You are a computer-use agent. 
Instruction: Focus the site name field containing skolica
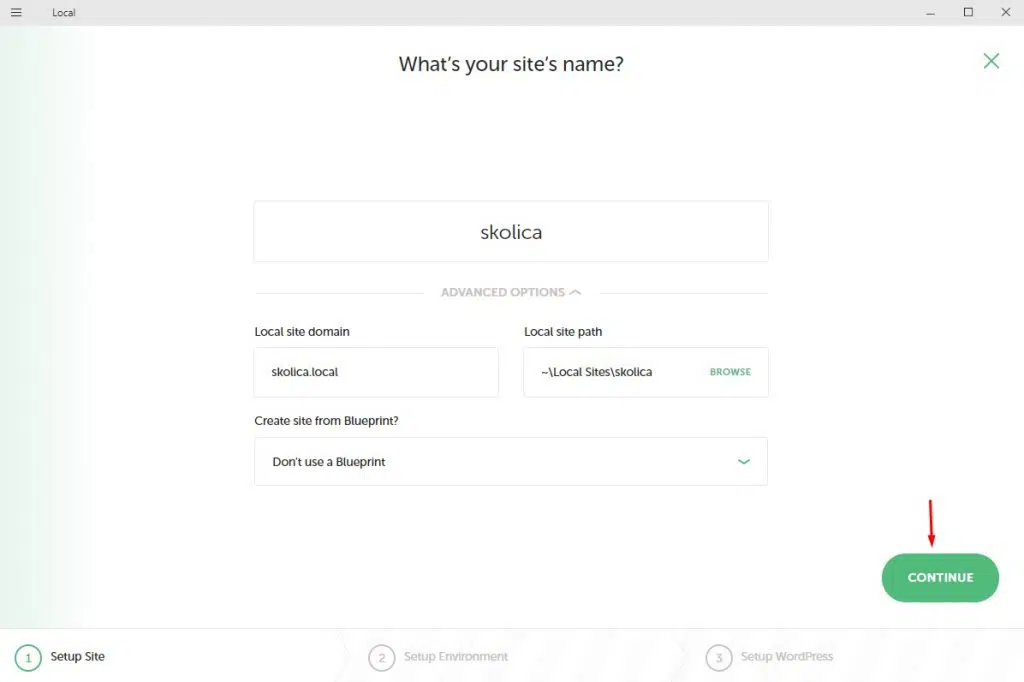[511, 232]
